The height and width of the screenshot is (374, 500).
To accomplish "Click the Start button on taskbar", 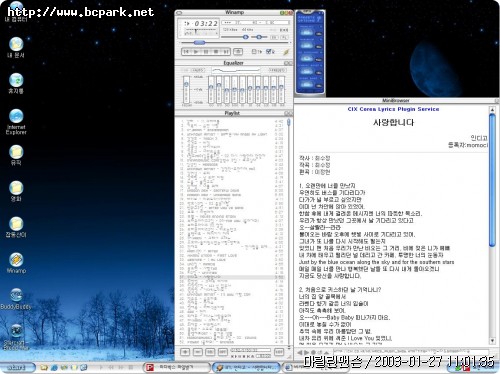I will point(17,367).
